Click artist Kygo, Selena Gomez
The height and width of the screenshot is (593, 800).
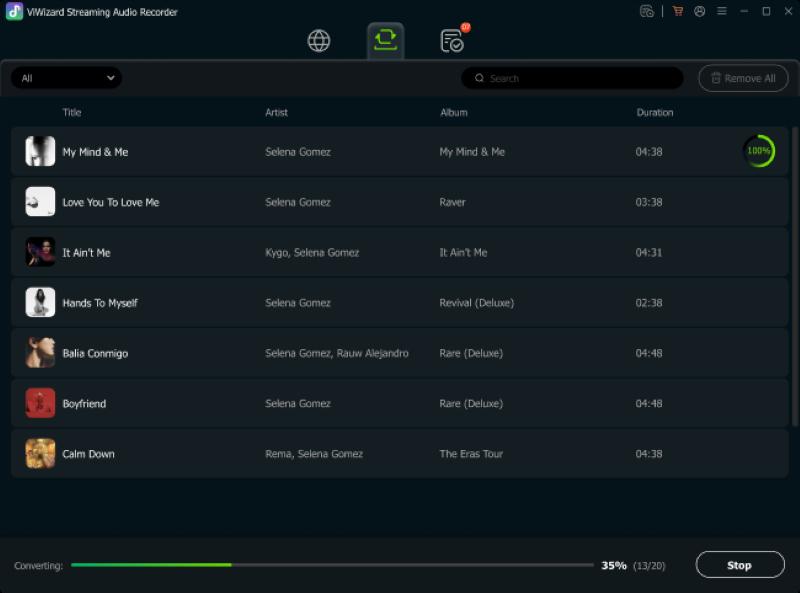(x=312, y=253)
